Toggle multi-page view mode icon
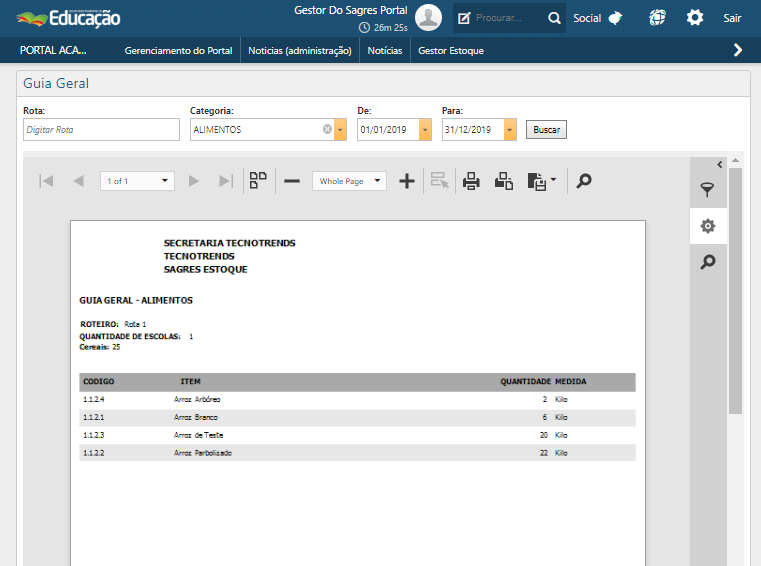This screenshot has width=761, height=566. coord(259,181)
